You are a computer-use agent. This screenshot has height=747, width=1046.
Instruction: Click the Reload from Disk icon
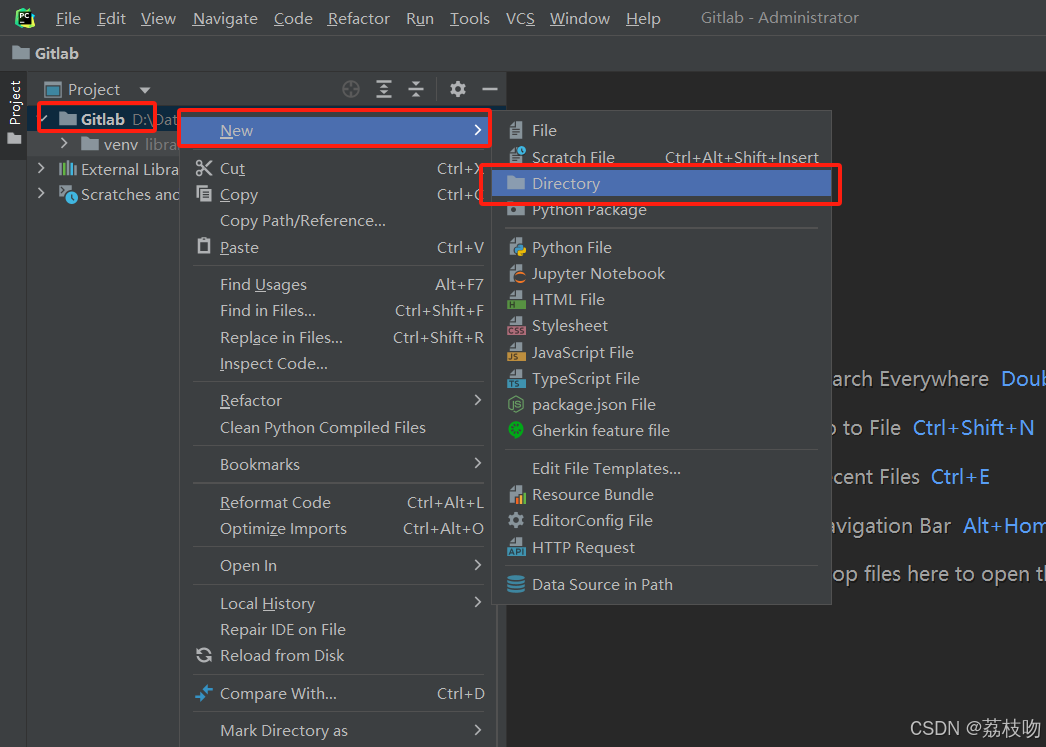[x=204, y=655]
